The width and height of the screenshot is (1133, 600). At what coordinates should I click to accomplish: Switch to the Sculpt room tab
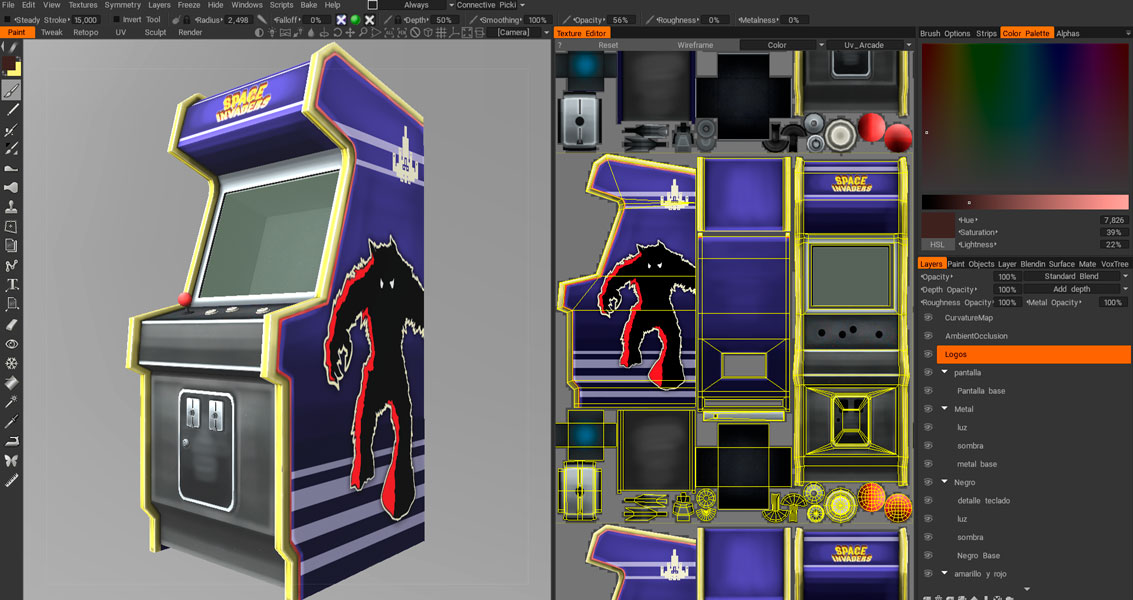pos(155,33)
